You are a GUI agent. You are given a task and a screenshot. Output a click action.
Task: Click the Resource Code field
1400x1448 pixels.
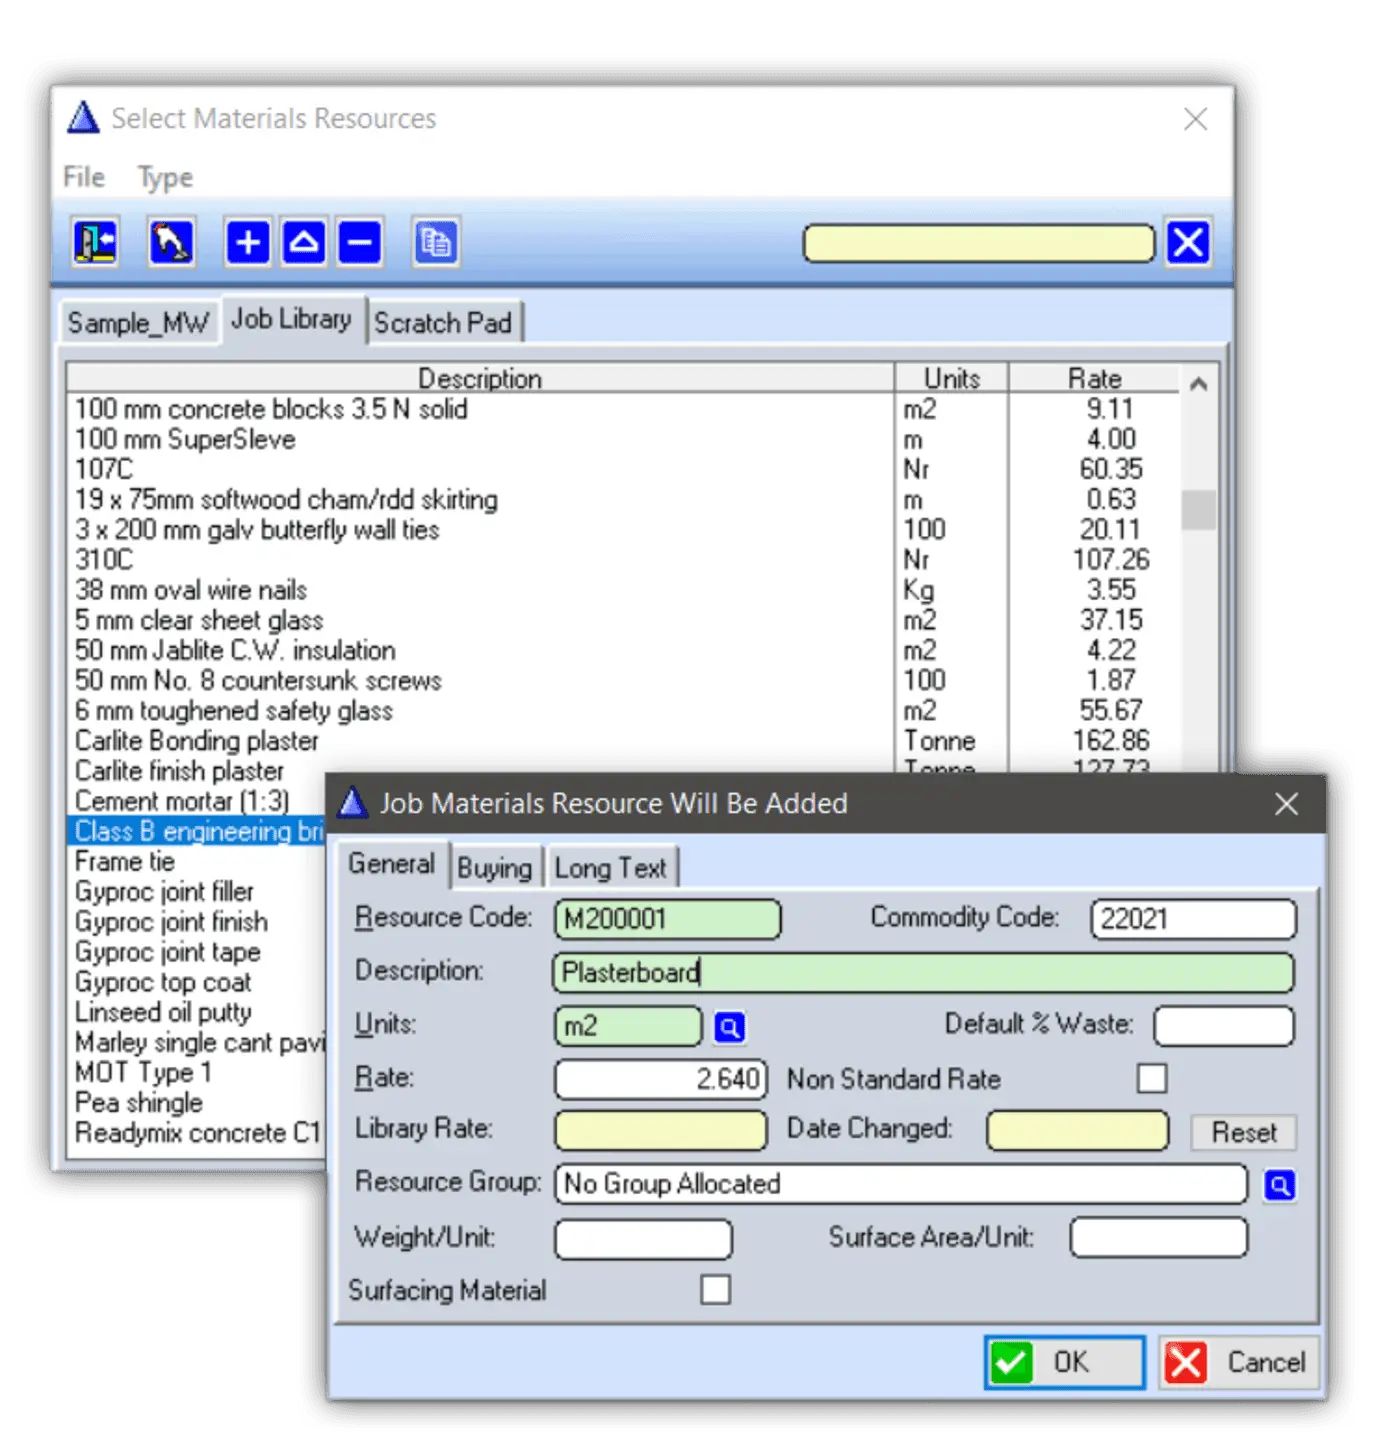click(668, 919)
